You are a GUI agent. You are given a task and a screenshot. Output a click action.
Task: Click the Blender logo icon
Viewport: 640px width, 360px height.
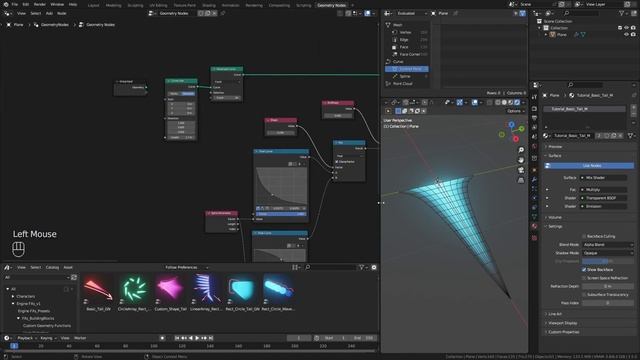point(6,4)
